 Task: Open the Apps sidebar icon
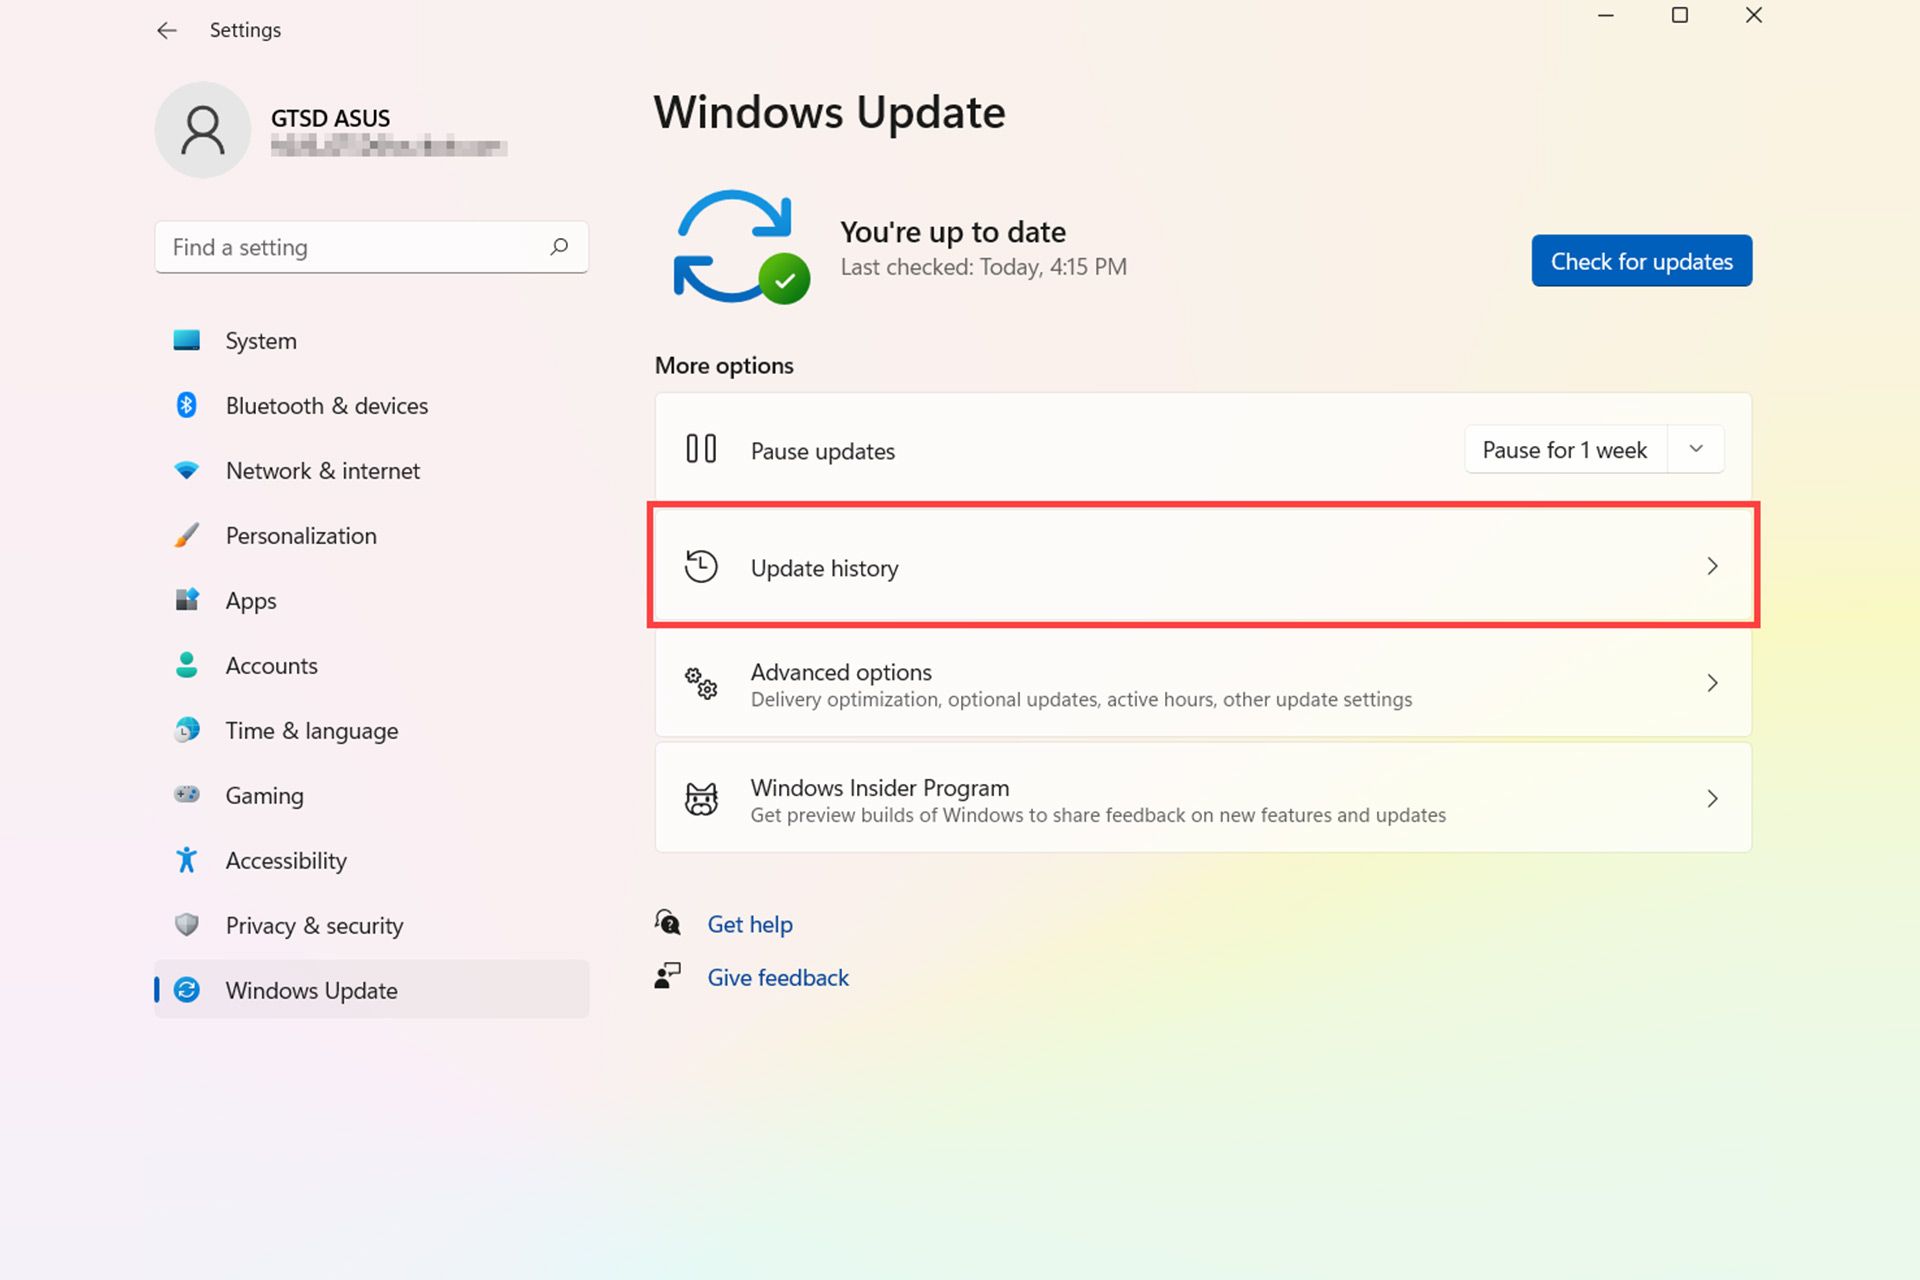coord(186,600)
